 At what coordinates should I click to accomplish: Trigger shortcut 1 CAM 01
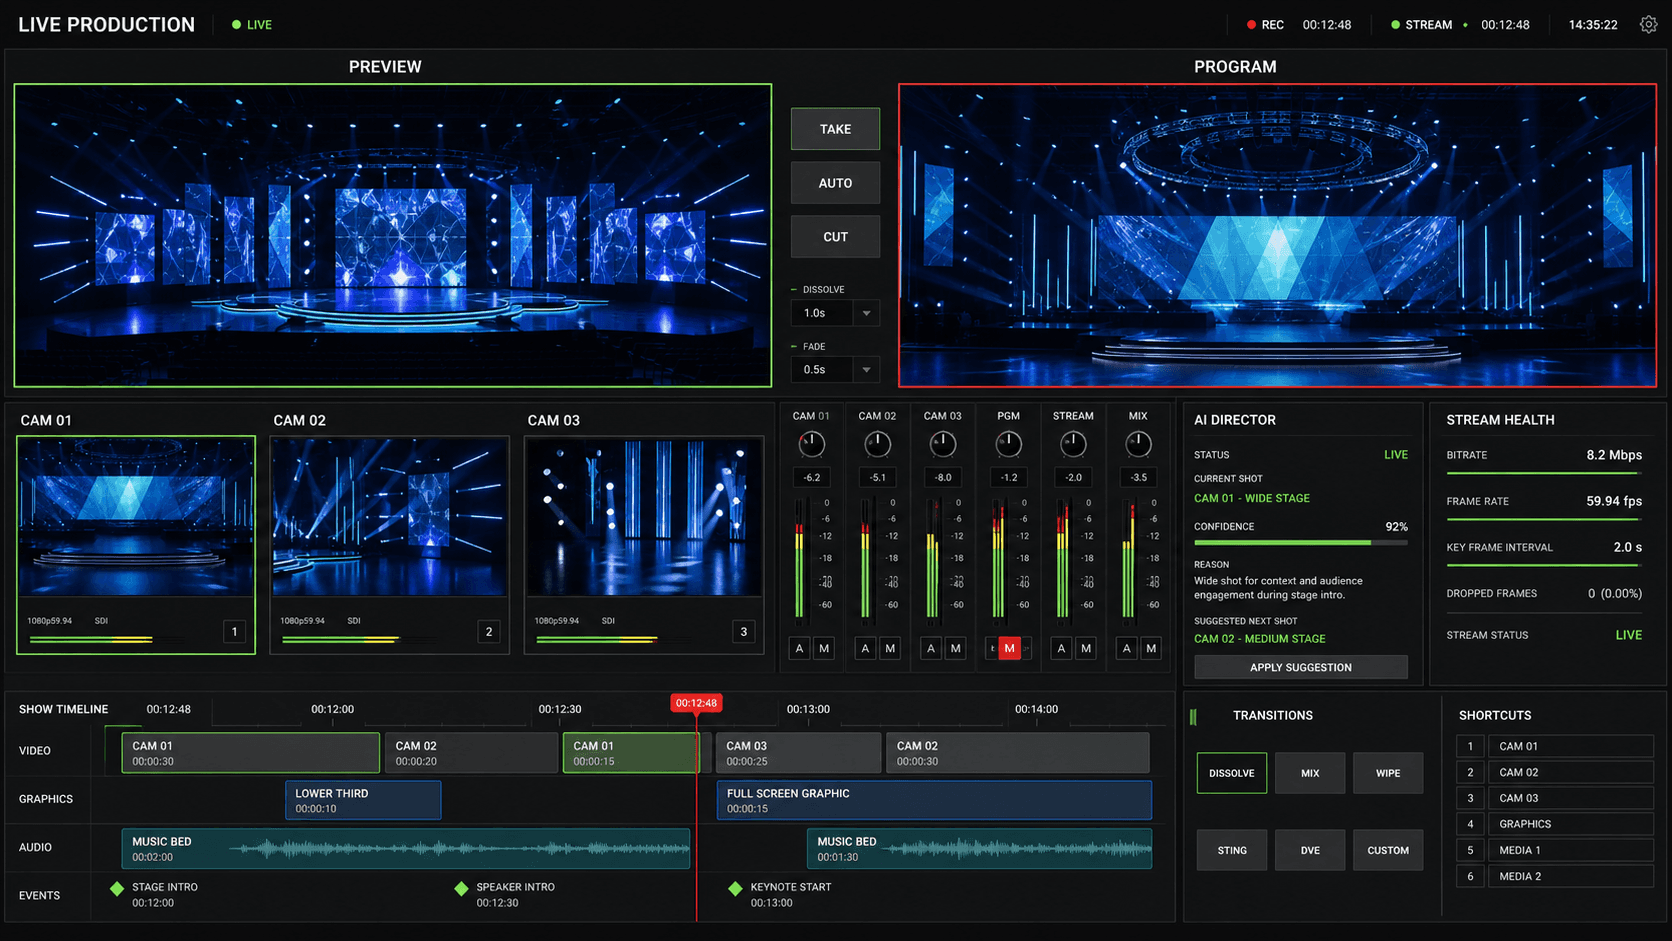[x=1555, y=746]
